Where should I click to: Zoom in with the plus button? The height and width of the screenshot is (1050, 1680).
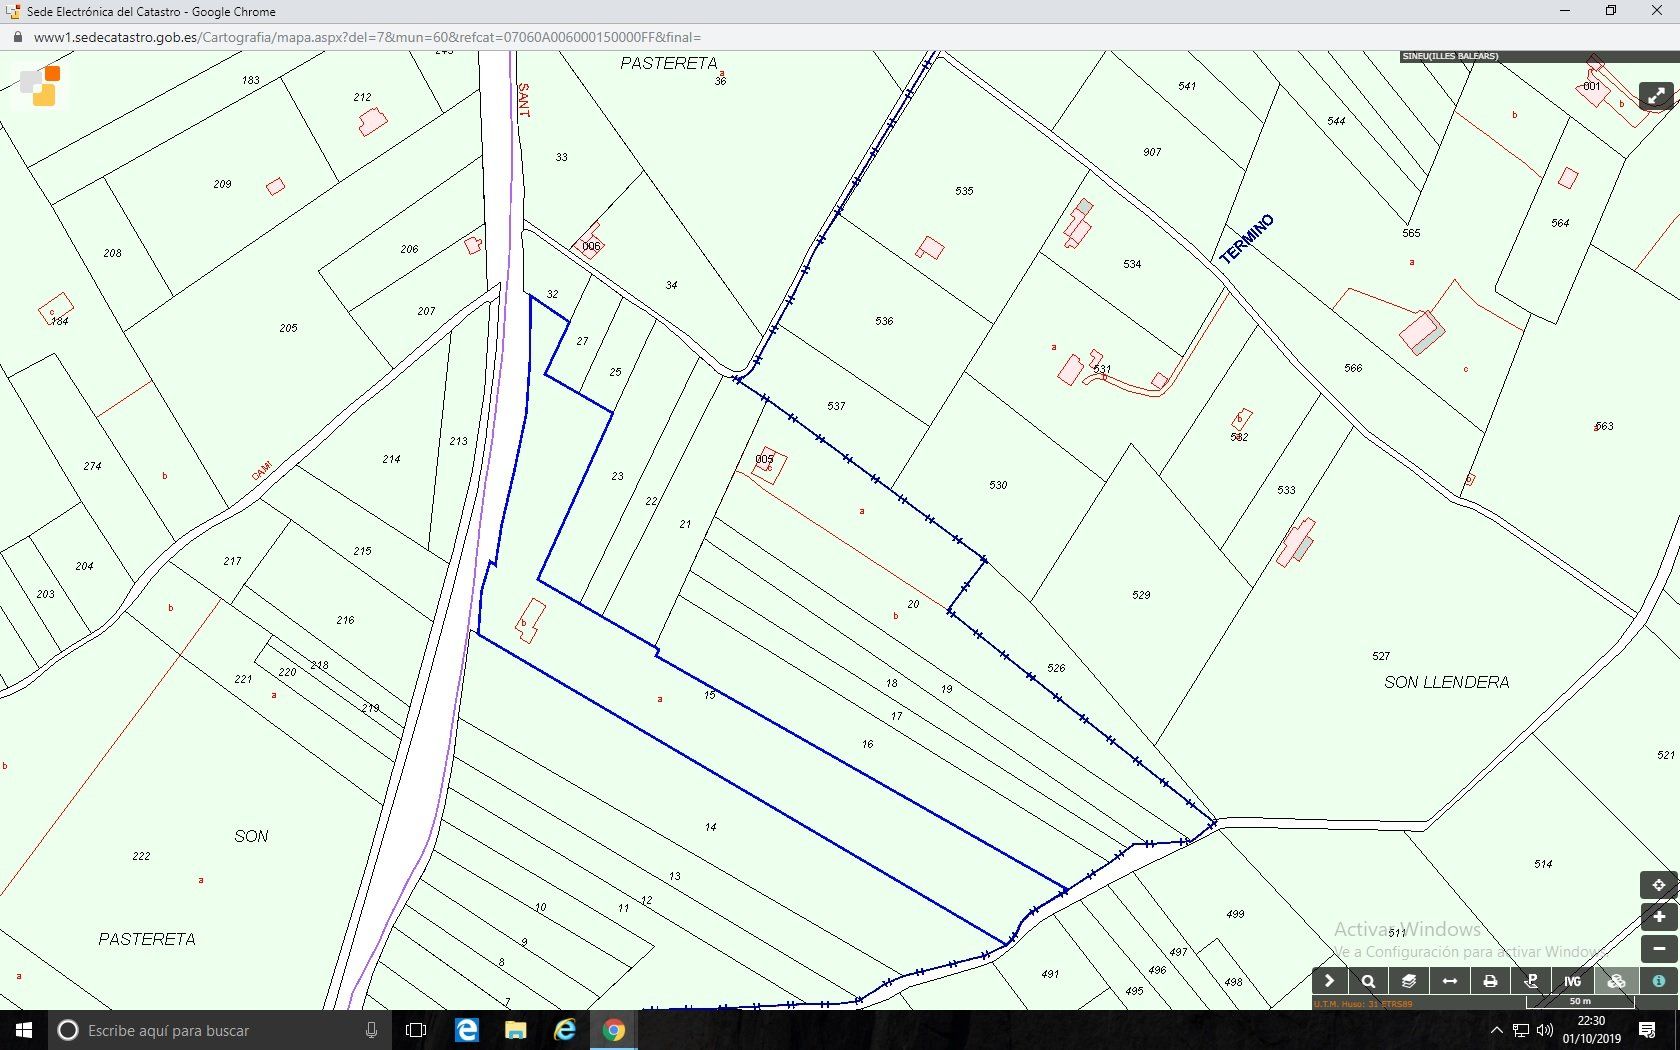pos(1658,917)
